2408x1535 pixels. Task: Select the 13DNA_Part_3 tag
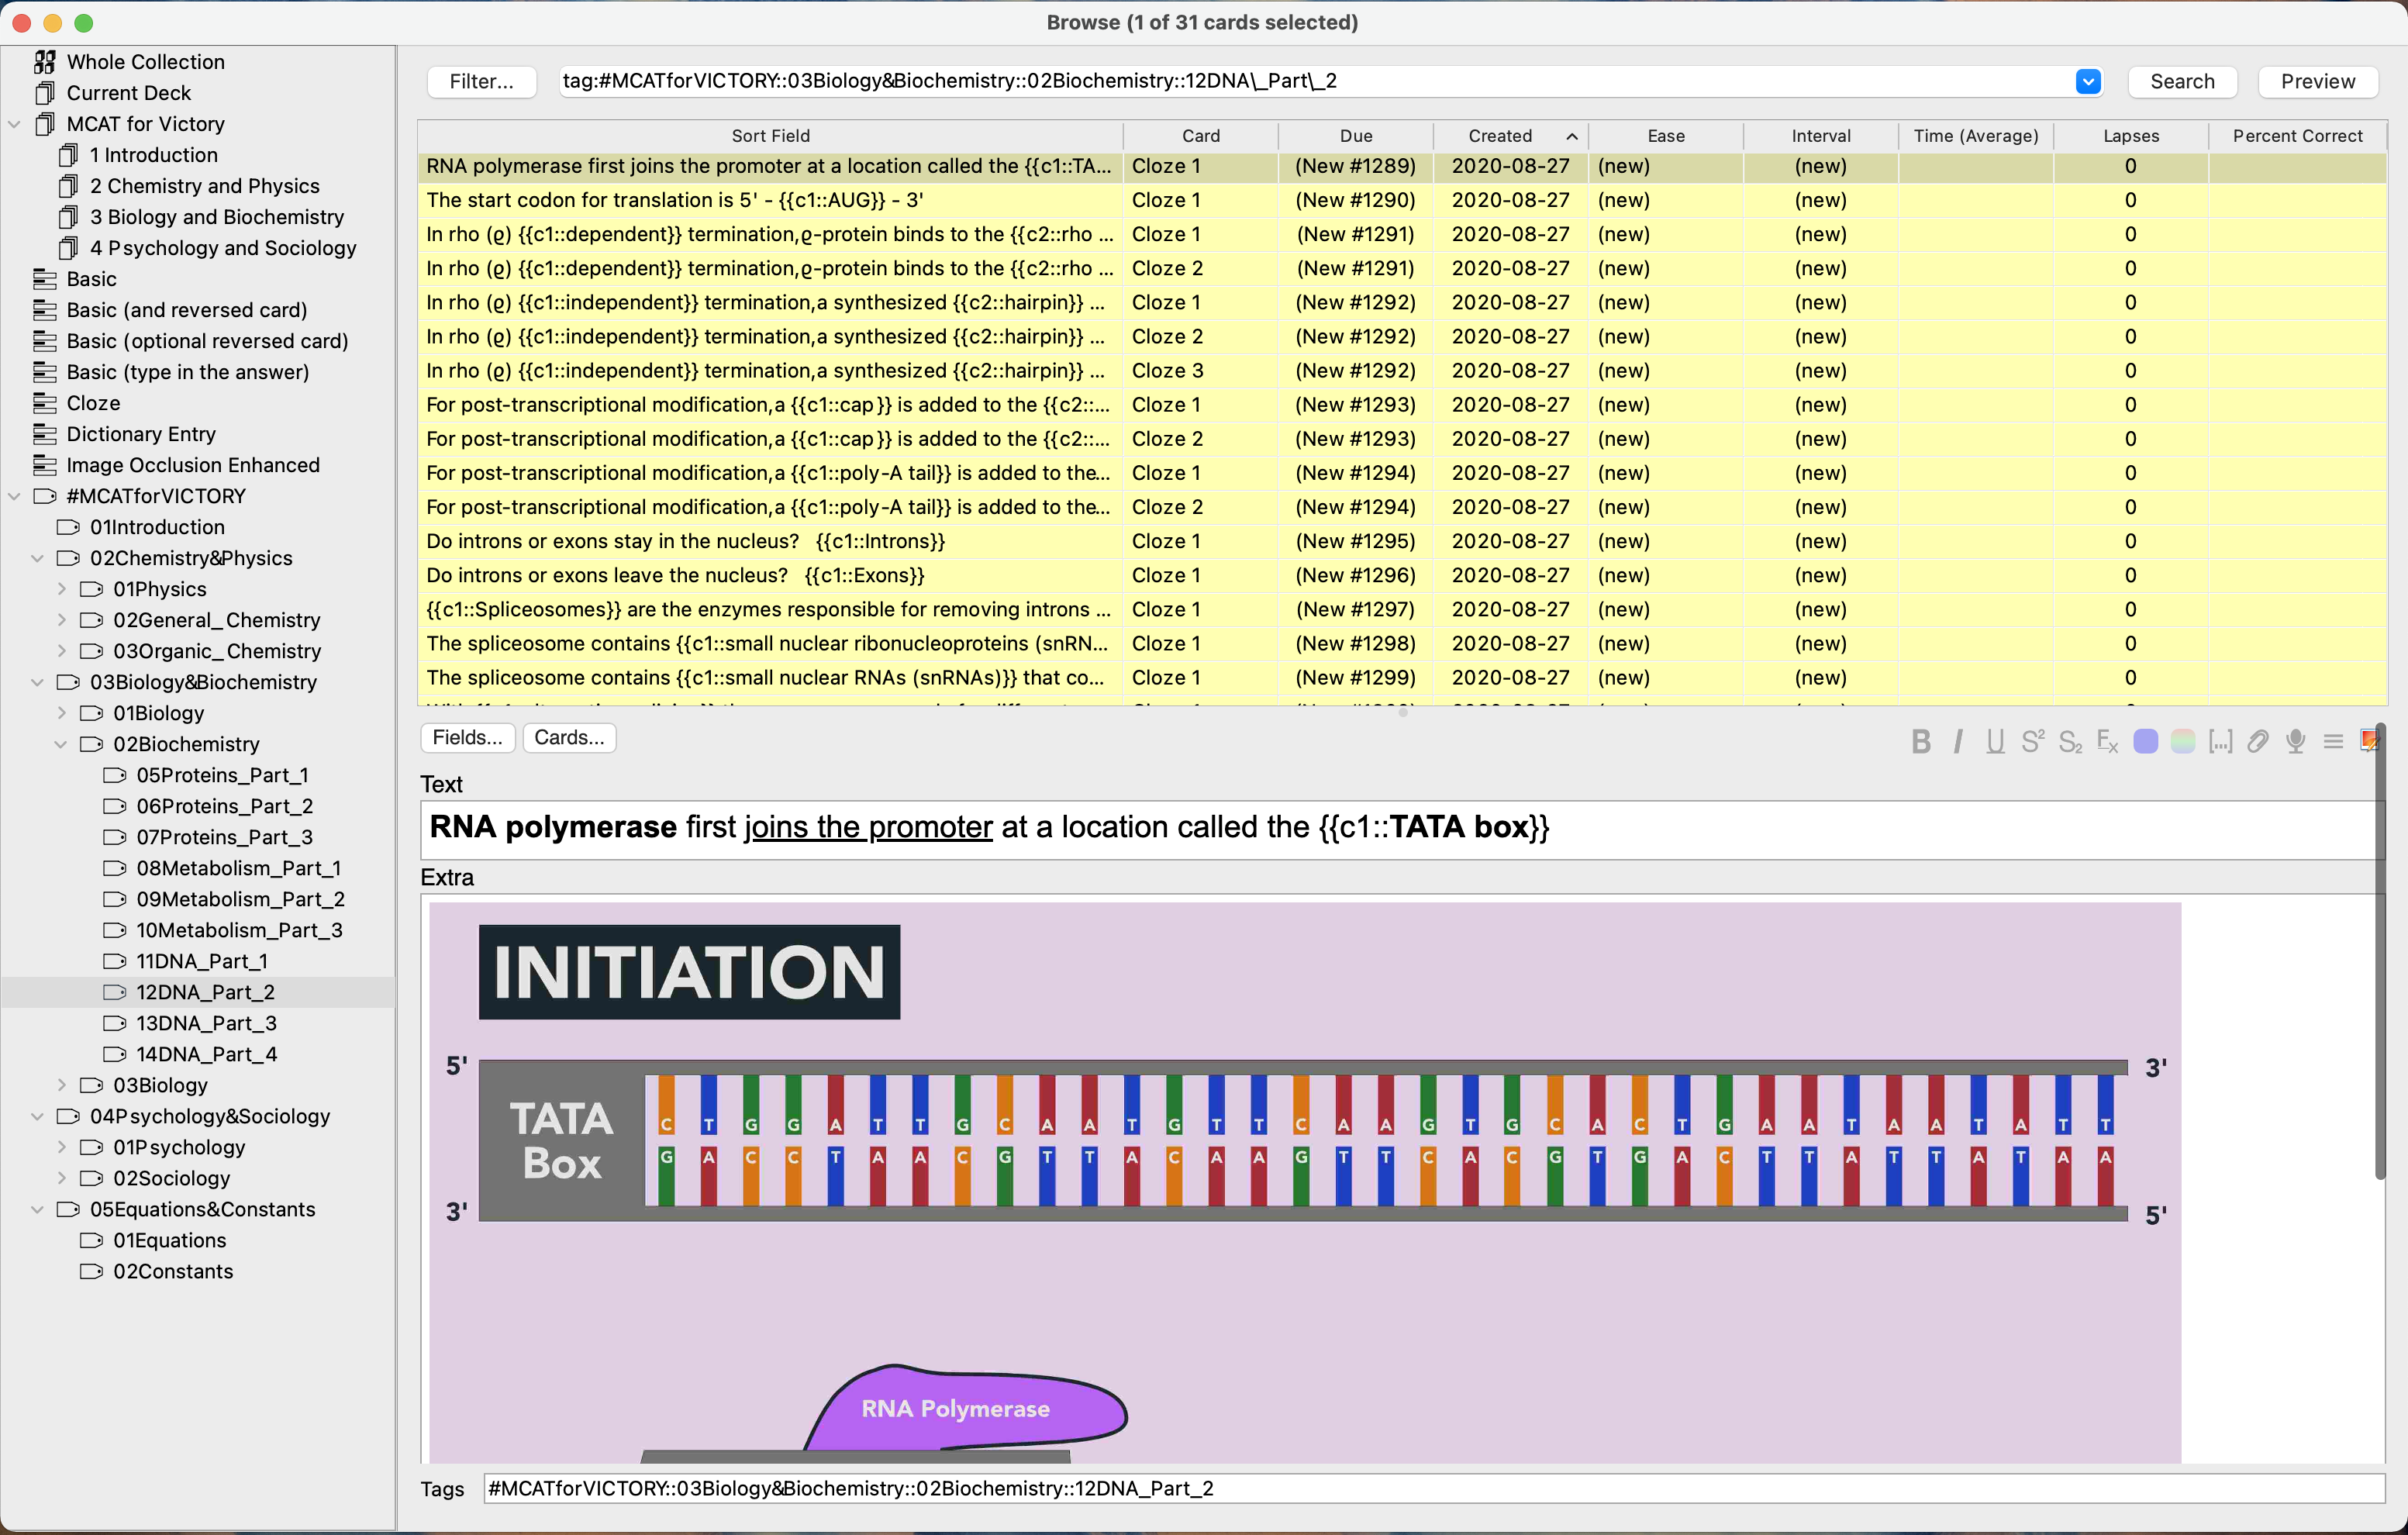pyautogui.click(x=206, y=1023)
